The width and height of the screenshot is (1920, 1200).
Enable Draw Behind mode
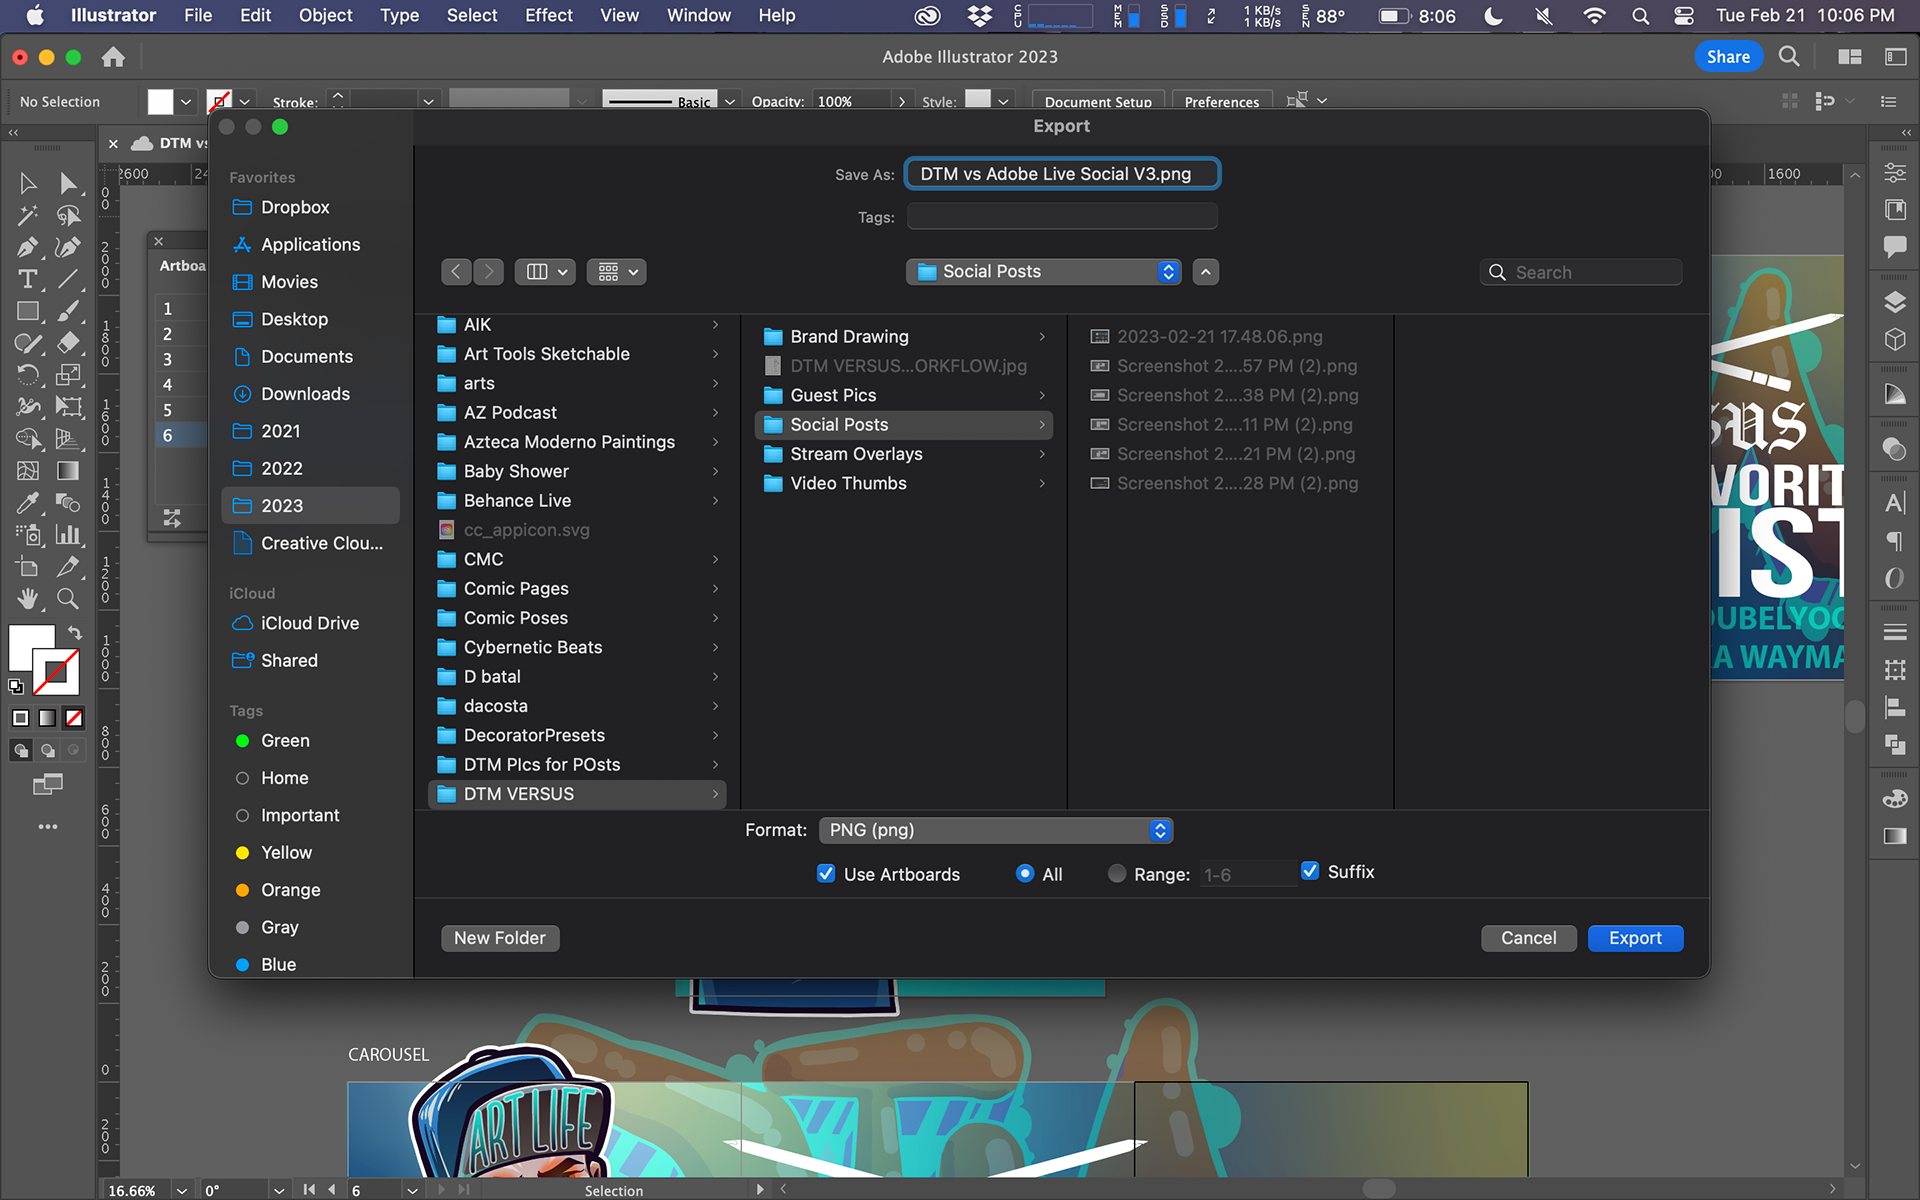pyautogui.click(x=47, y=750)
